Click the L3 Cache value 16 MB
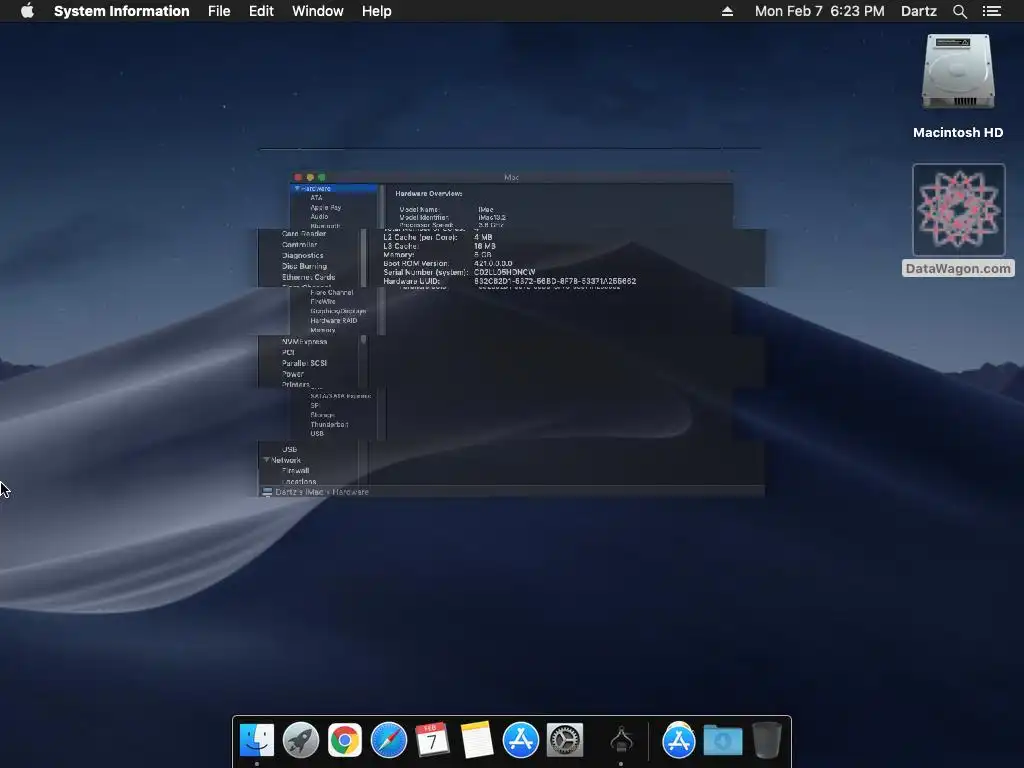The height and width of the screenshot is (768, 1024). click(485, 246)
